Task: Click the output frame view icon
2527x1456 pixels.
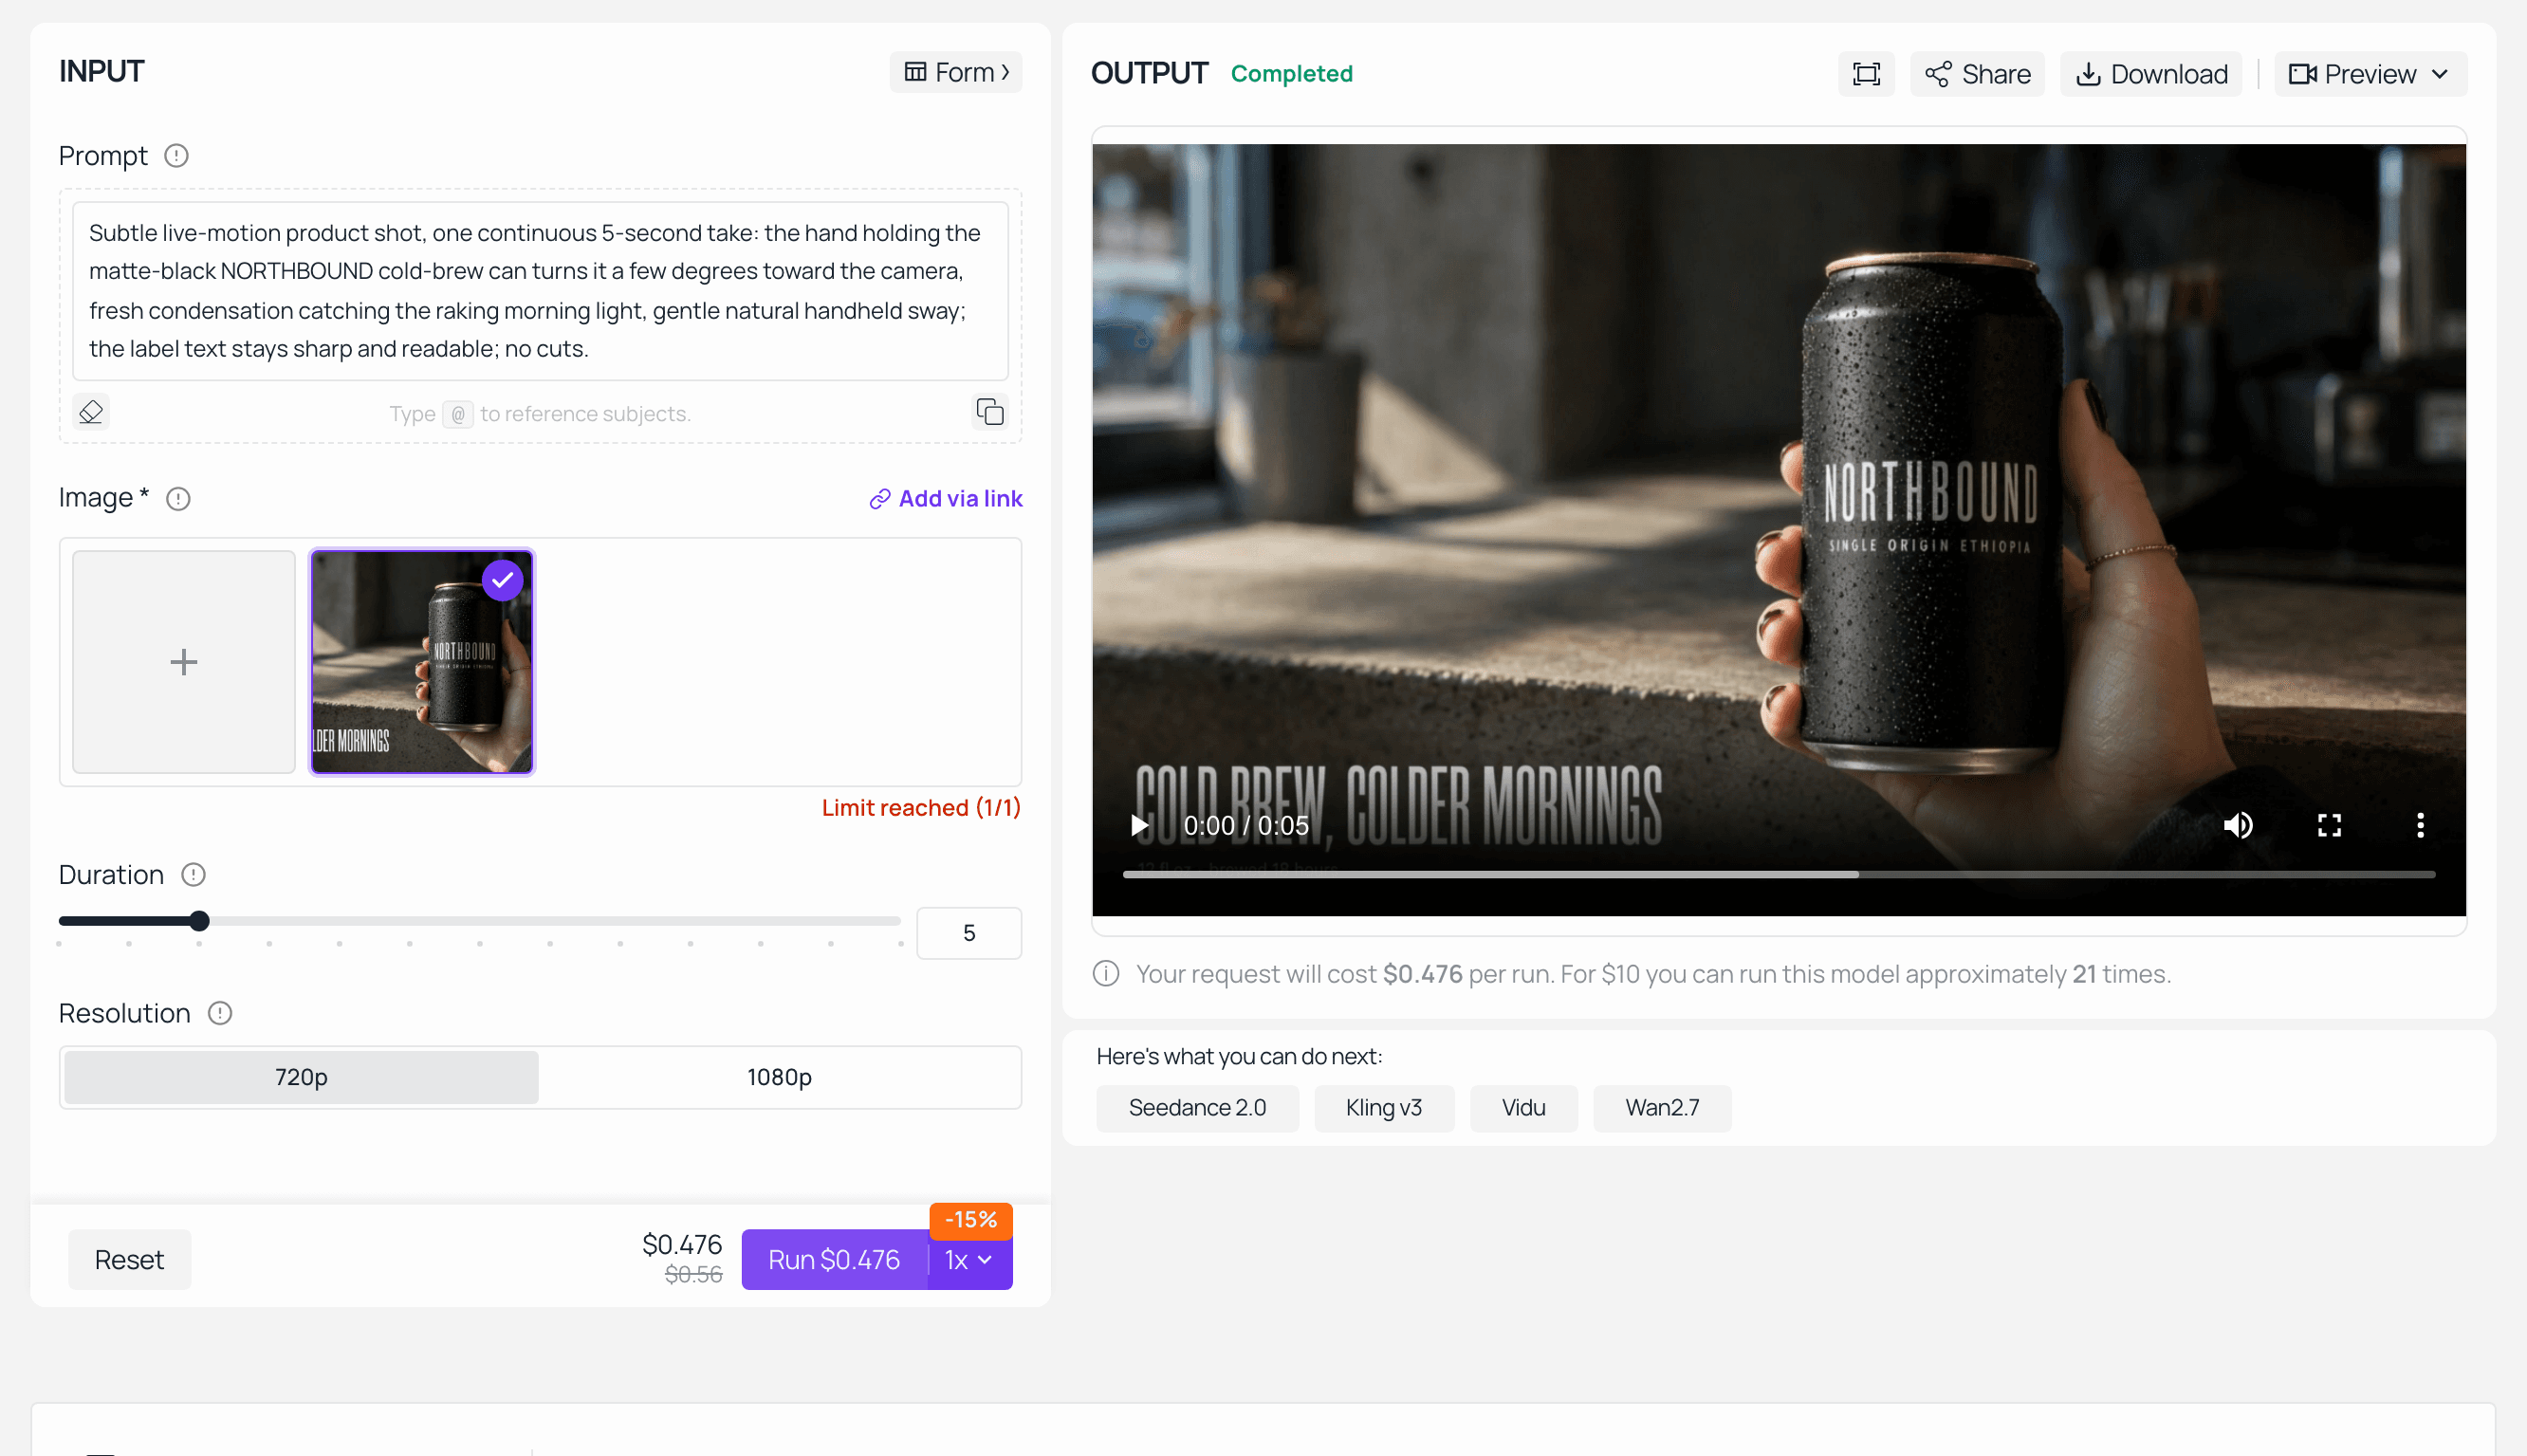Action: coord(1866,74)
